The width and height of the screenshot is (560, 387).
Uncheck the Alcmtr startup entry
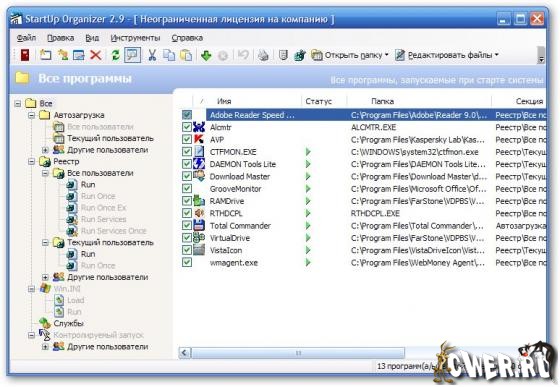click(x=186, y=127)
